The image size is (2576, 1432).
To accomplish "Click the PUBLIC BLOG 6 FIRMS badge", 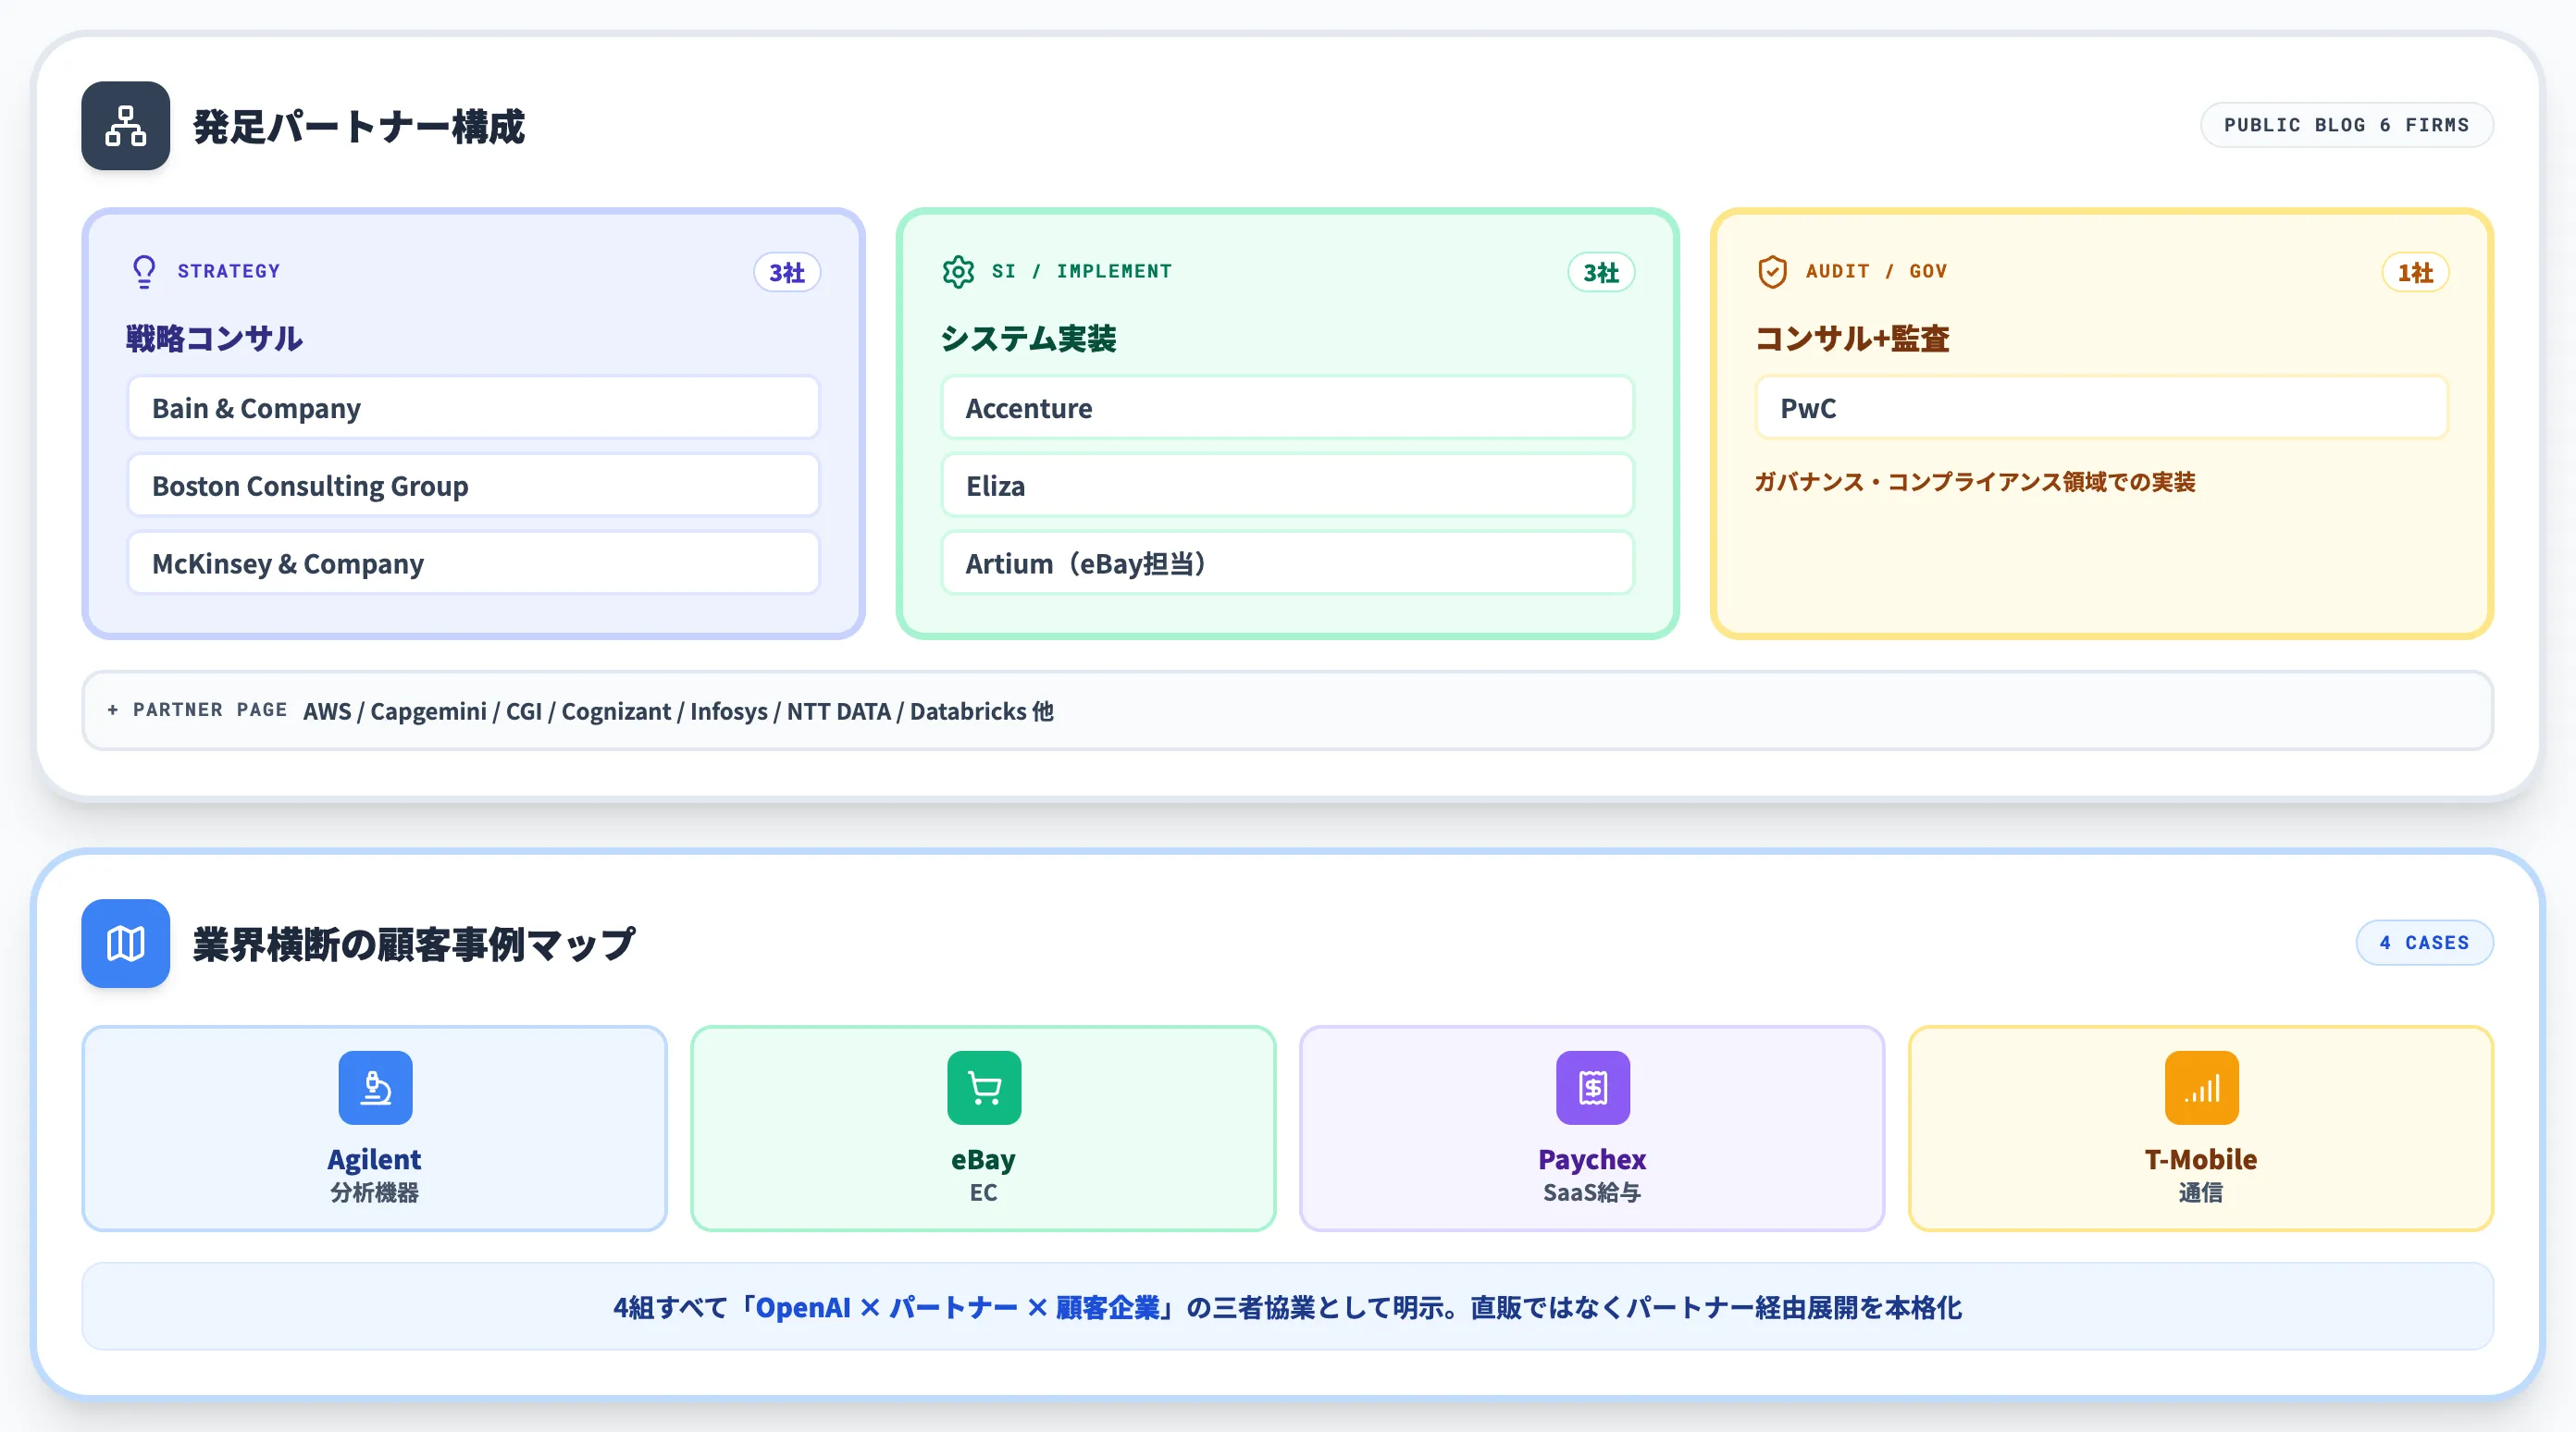I will pyautogui.click(x=2346, y=125).
